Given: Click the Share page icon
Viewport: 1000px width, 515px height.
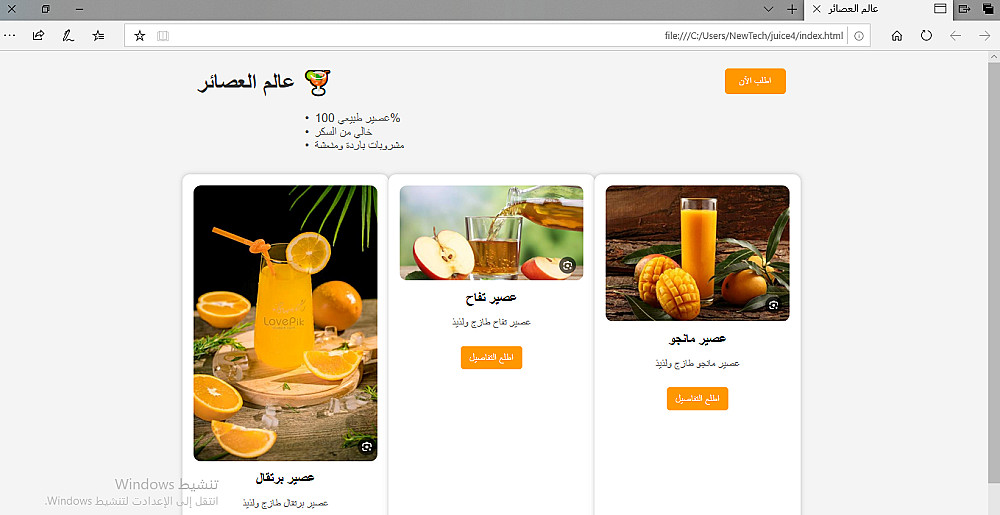Looking at the screenshot, I should [x=38, y=36].
